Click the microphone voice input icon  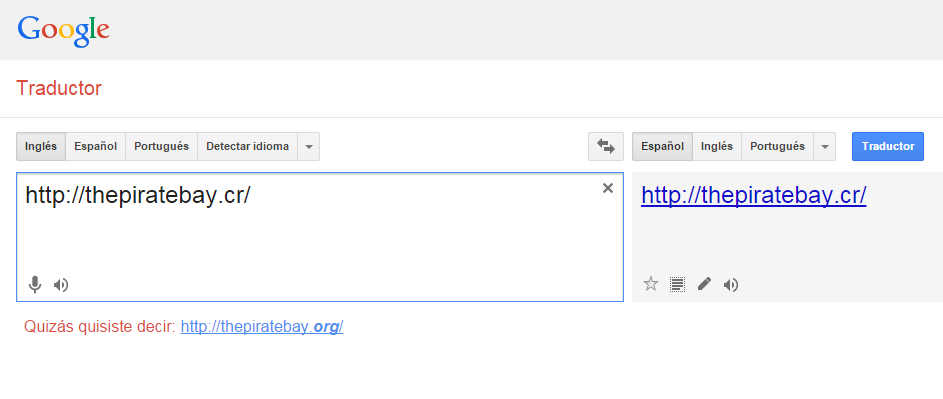coord(35,285)
